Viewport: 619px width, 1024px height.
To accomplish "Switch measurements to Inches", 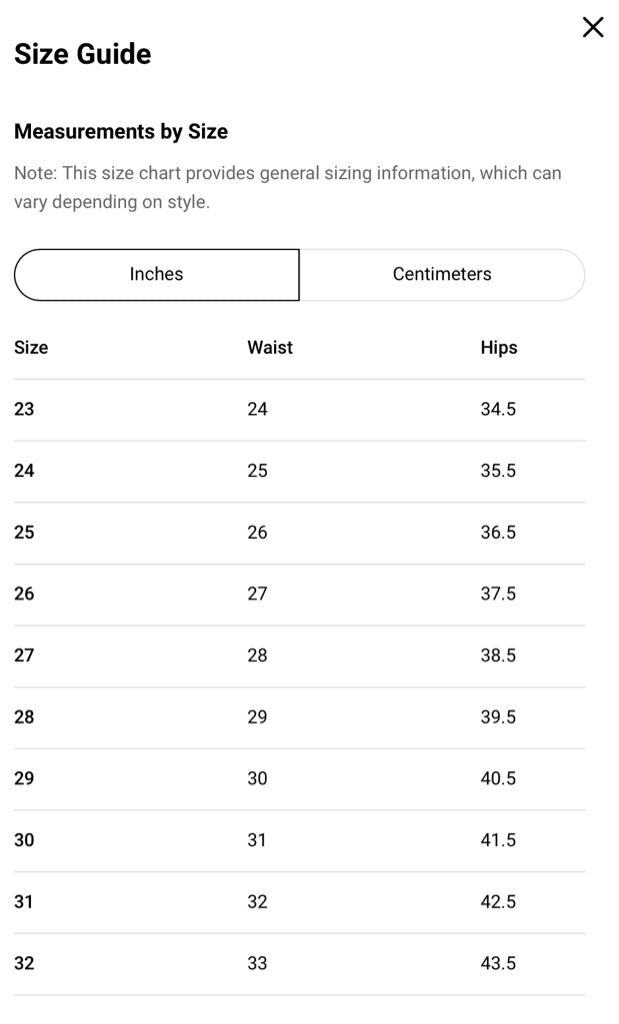I will 156,274.
